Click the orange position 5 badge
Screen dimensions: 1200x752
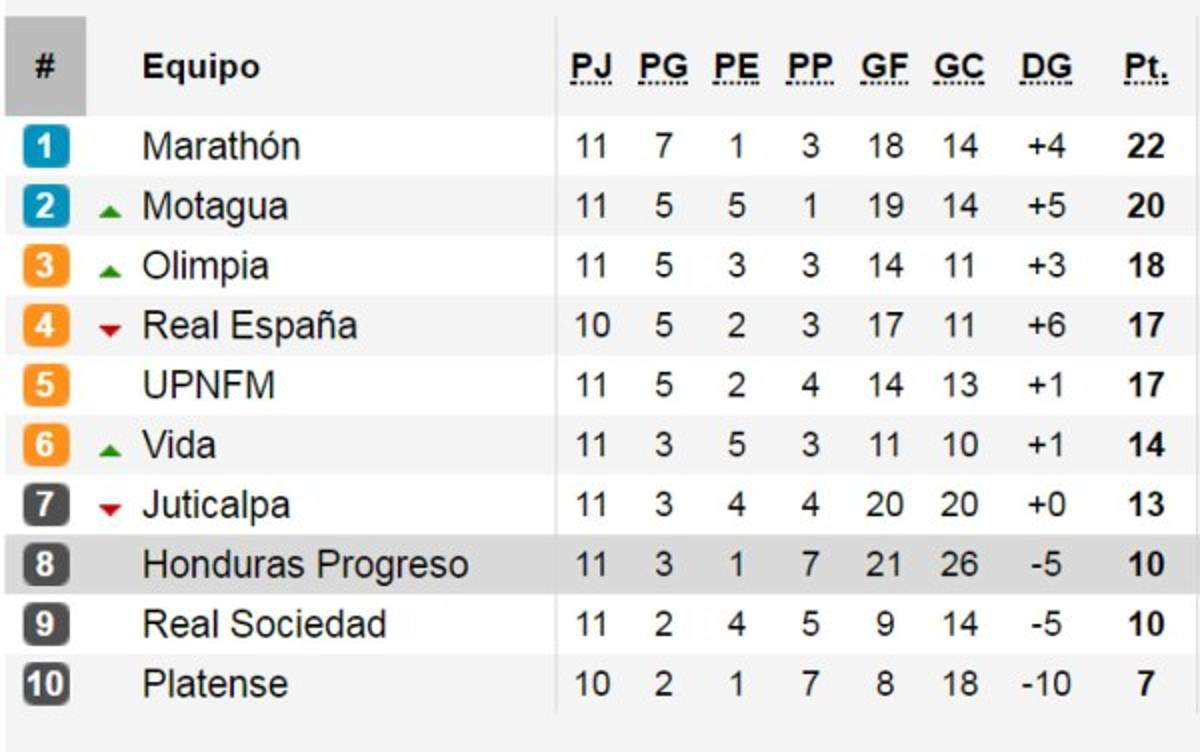pyautogui.click(x=45, y=385)
